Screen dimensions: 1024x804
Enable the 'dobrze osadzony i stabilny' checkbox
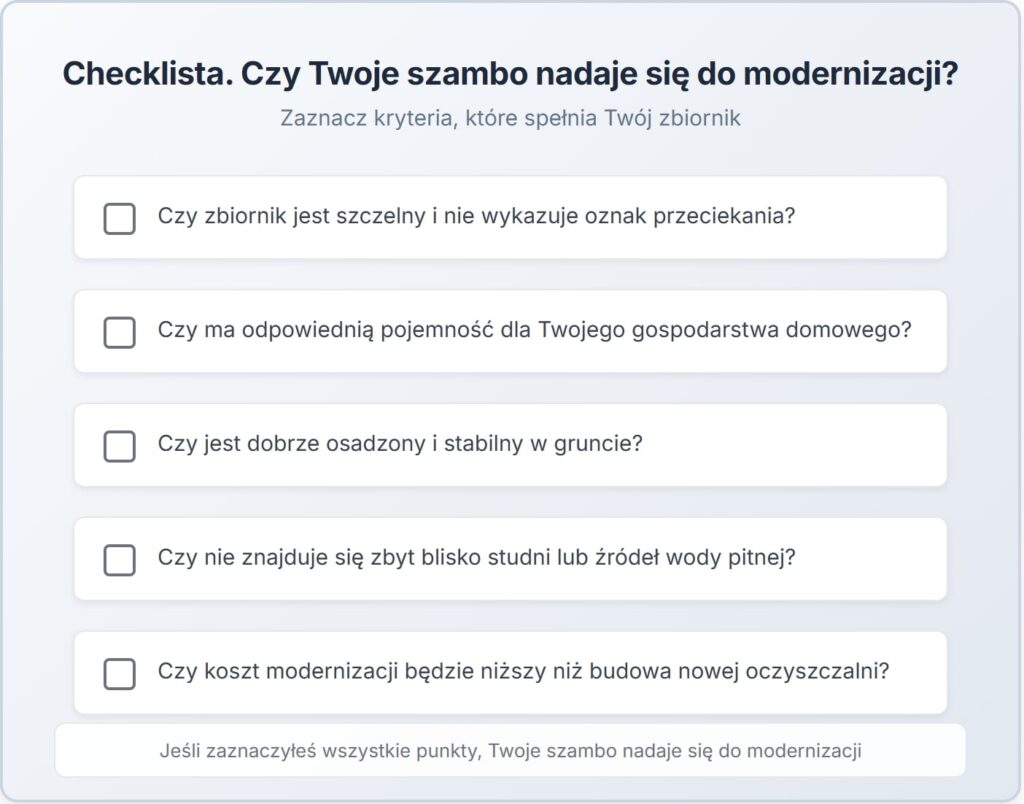120,445
